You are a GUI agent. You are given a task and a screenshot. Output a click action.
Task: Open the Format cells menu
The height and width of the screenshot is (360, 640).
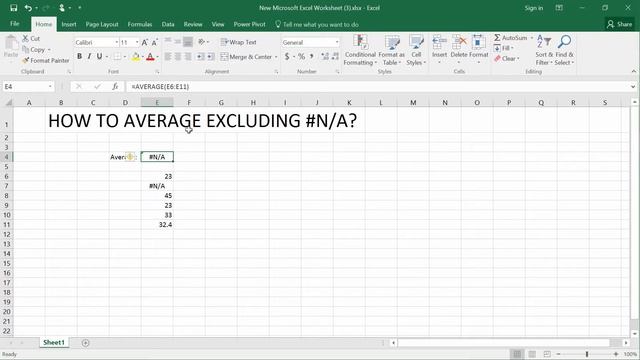point(478,49)
